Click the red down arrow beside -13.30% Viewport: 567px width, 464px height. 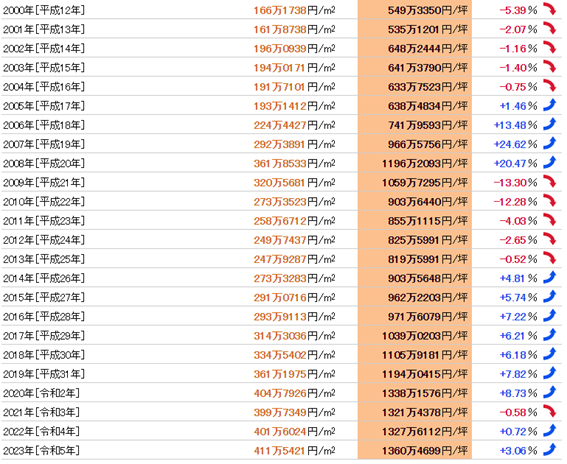point(549,182)
